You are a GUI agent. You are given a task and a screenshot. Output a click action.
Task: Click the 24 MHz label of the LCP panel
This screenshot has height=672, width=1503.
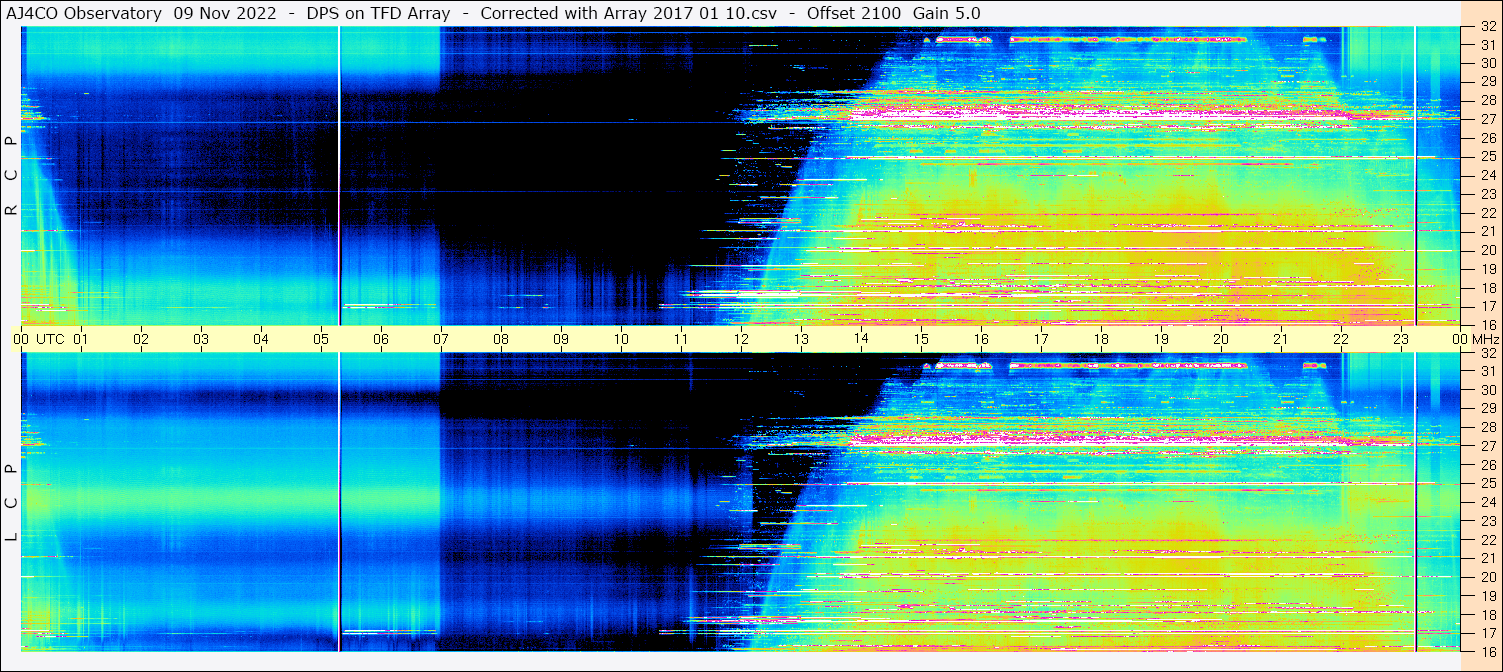1487,502
